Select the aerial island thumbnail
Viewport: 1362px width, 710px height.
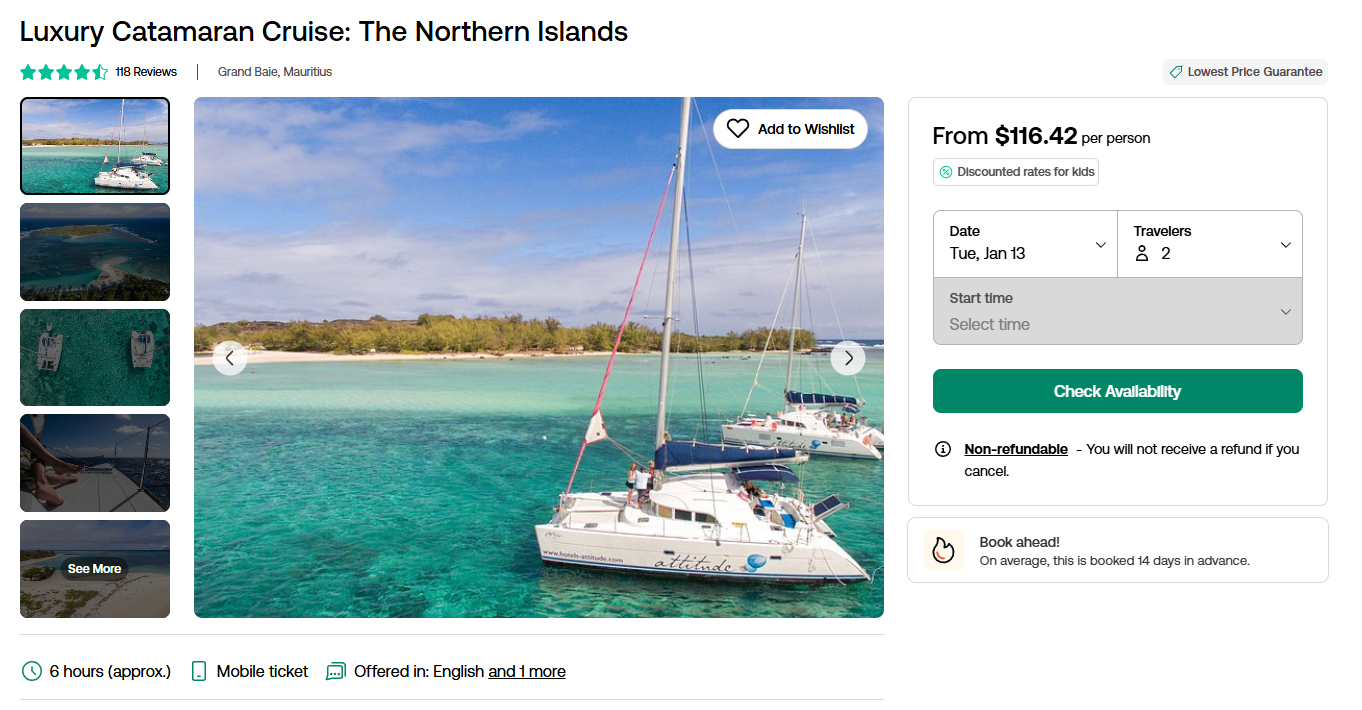click(x=95, y=252)
